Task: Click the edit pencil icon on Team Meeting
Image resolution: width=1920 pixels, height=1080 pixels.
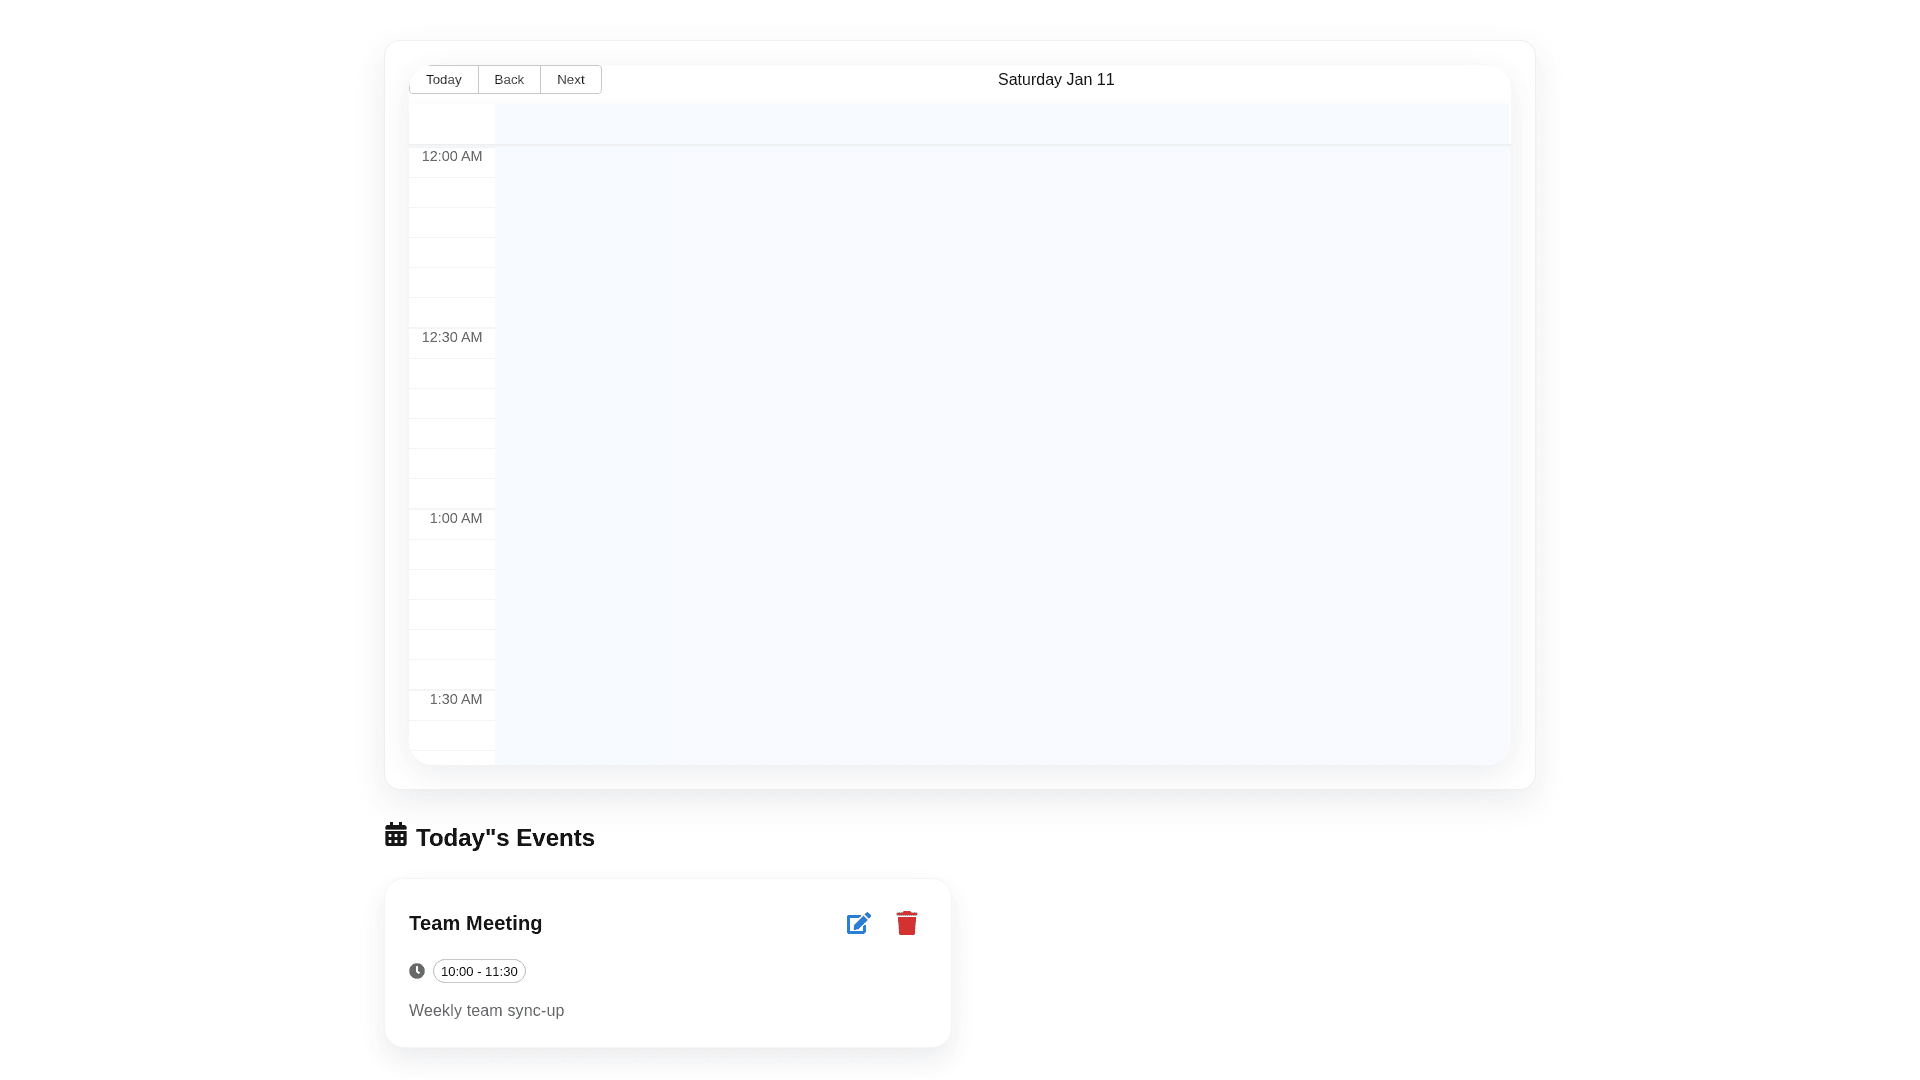Action: (x=858, y=923)
